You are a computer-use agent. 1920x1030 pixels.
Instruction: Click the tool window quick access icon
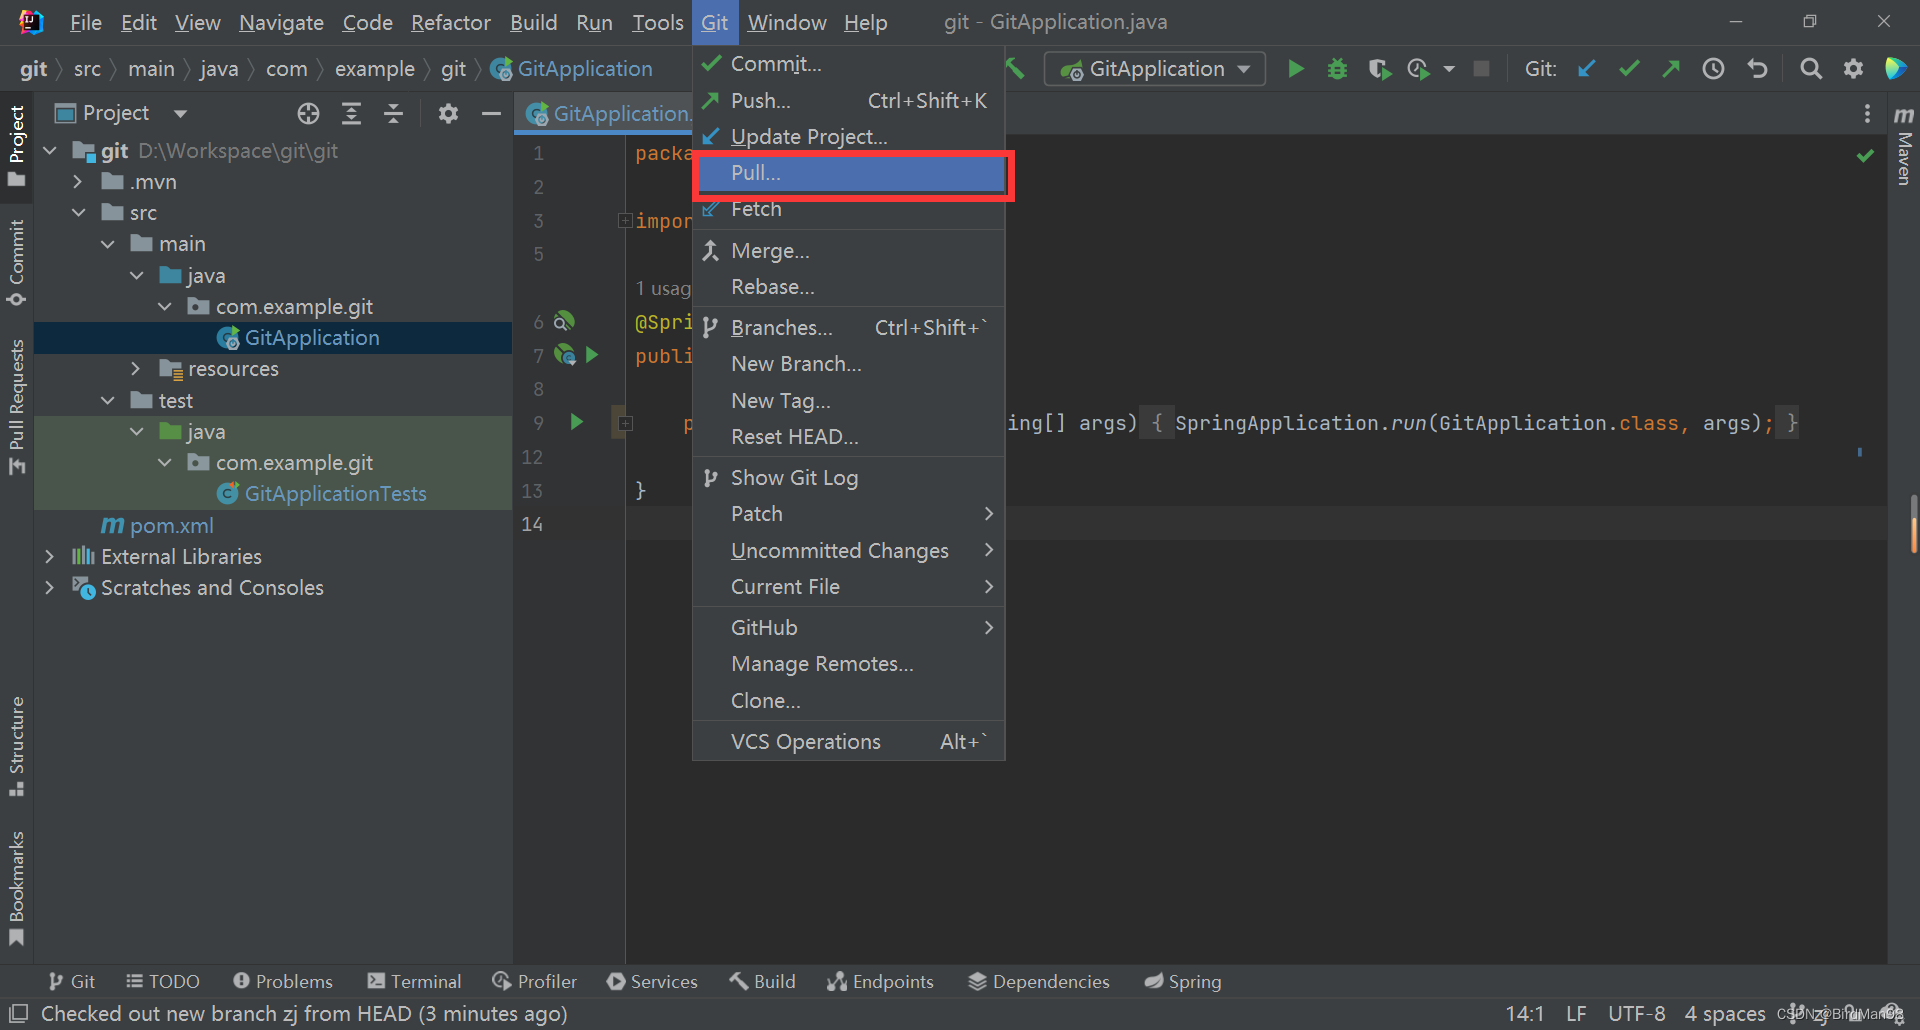click(x=19, y=1013)
